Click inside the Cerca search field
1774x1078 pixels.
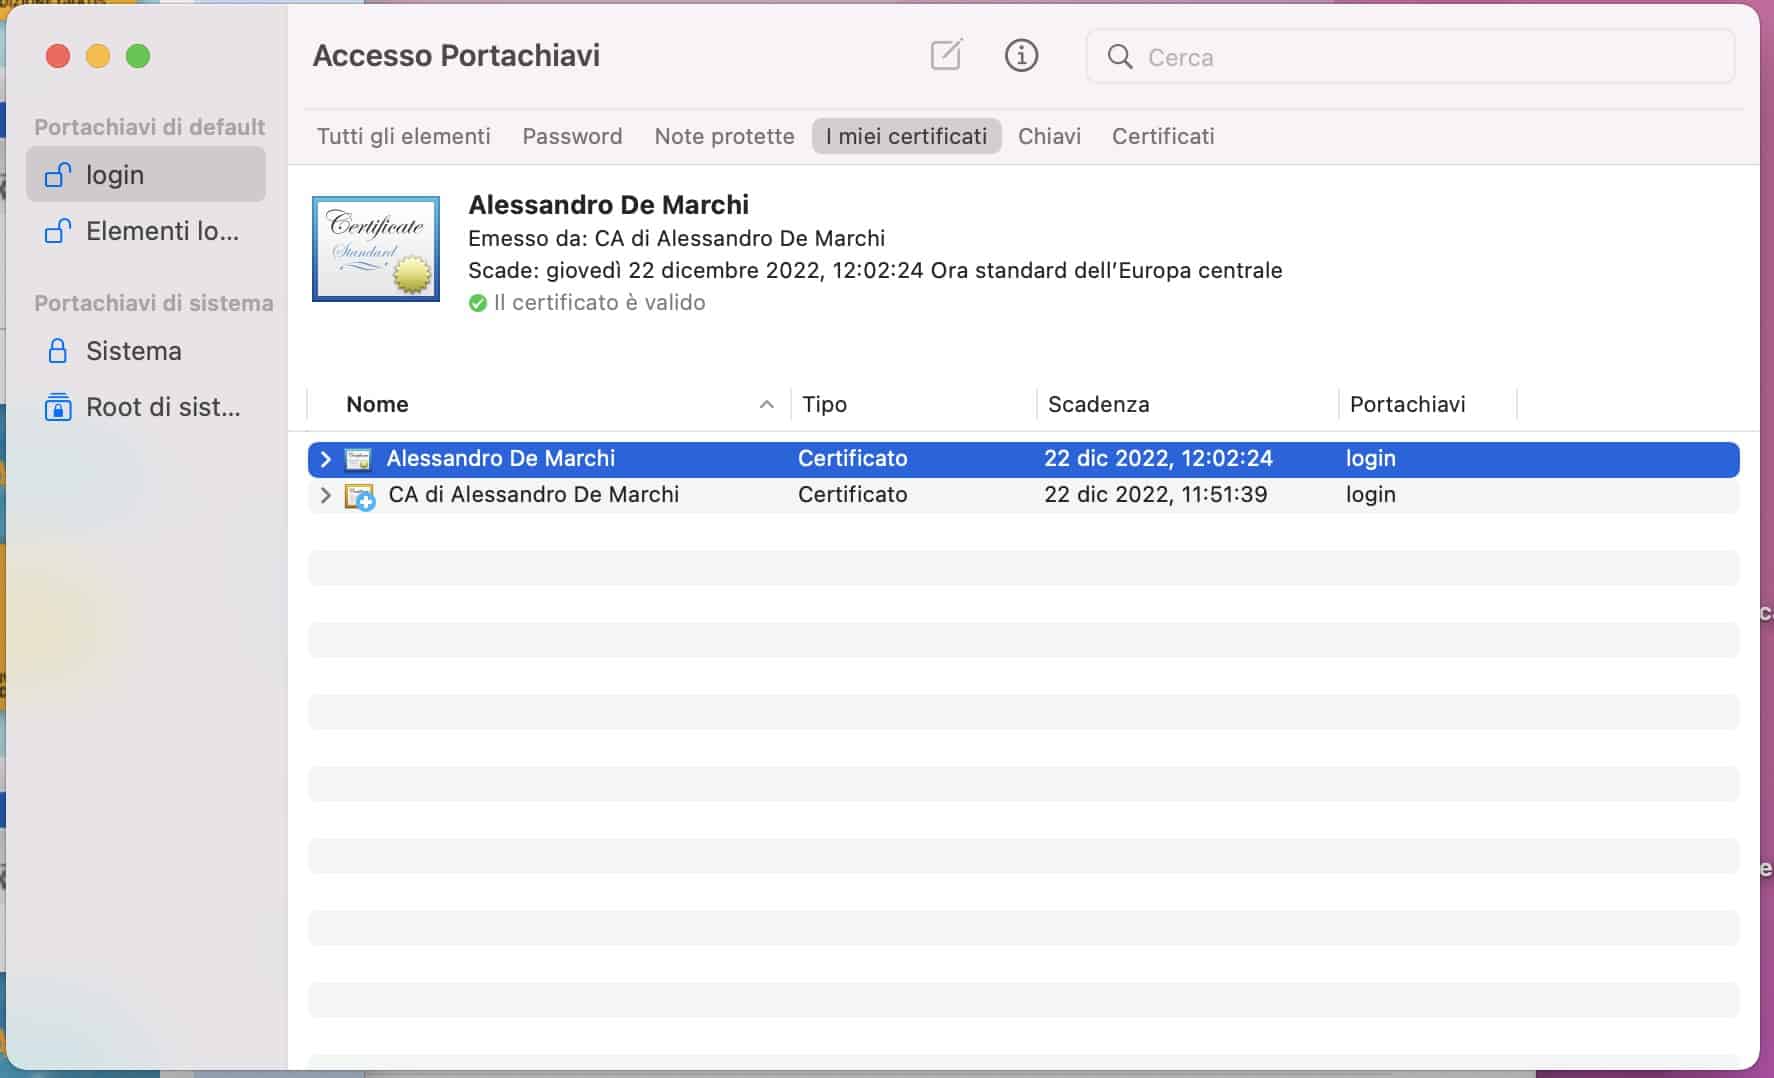pyautogui.click(x=1300, y=57)
